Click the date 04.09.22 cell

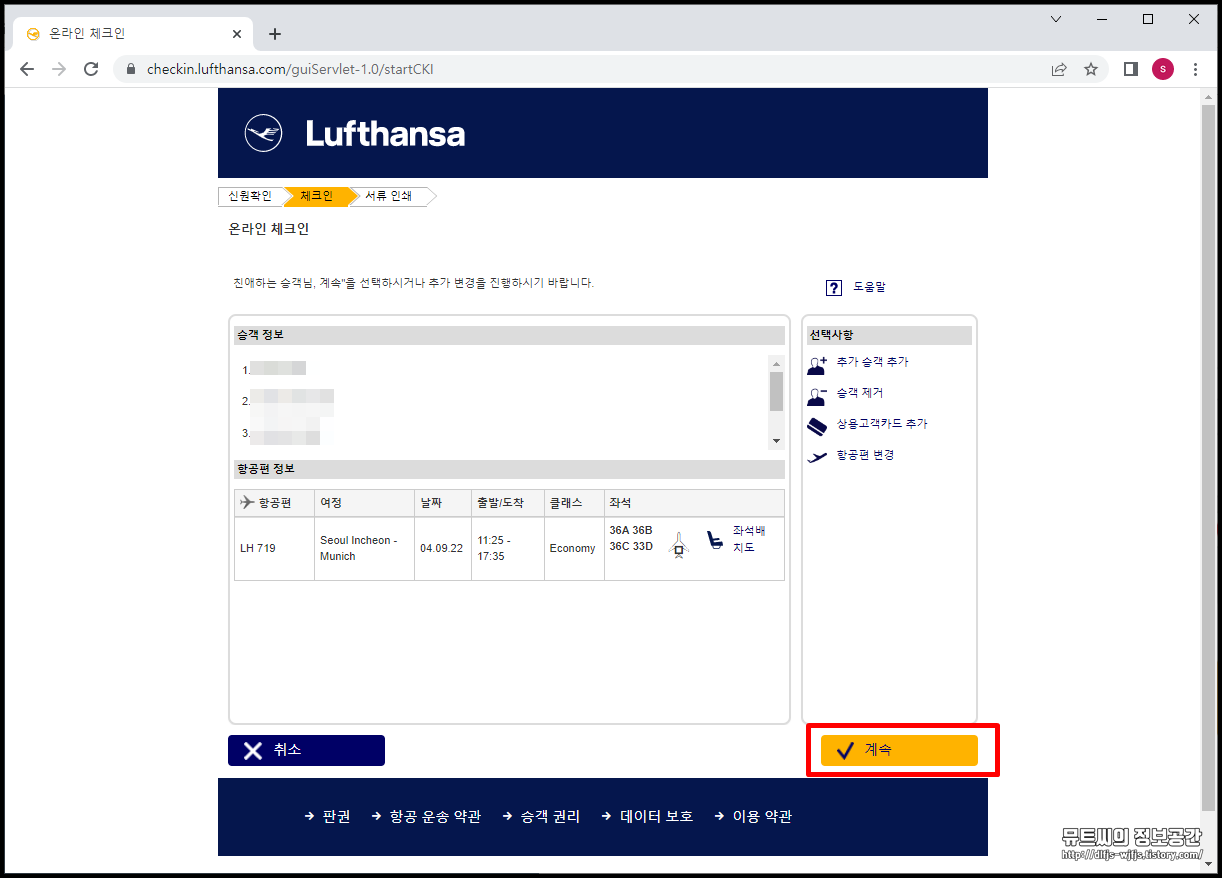click(x=443, y=548)
